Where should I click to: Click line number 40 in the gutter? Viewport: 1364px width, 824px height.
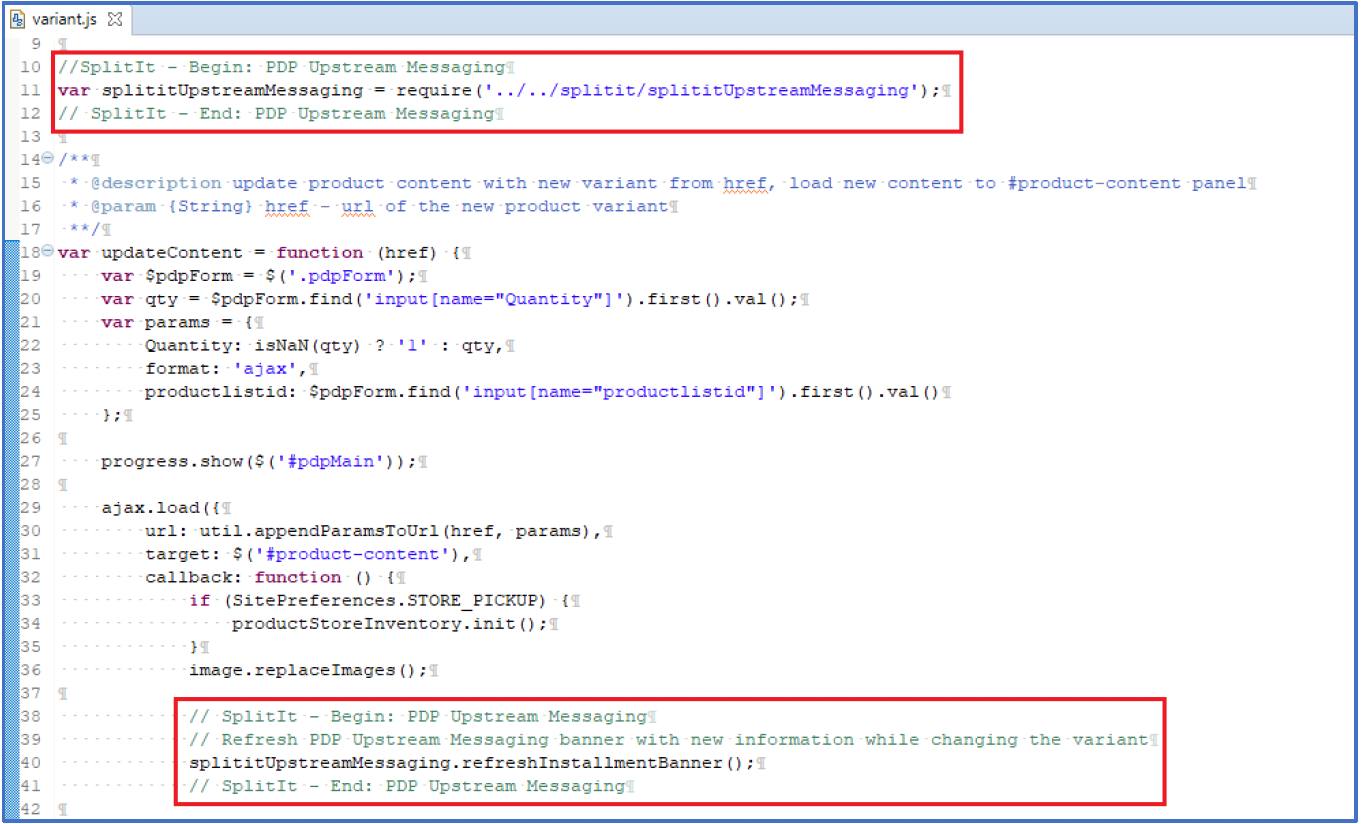[x=30, y=763]
